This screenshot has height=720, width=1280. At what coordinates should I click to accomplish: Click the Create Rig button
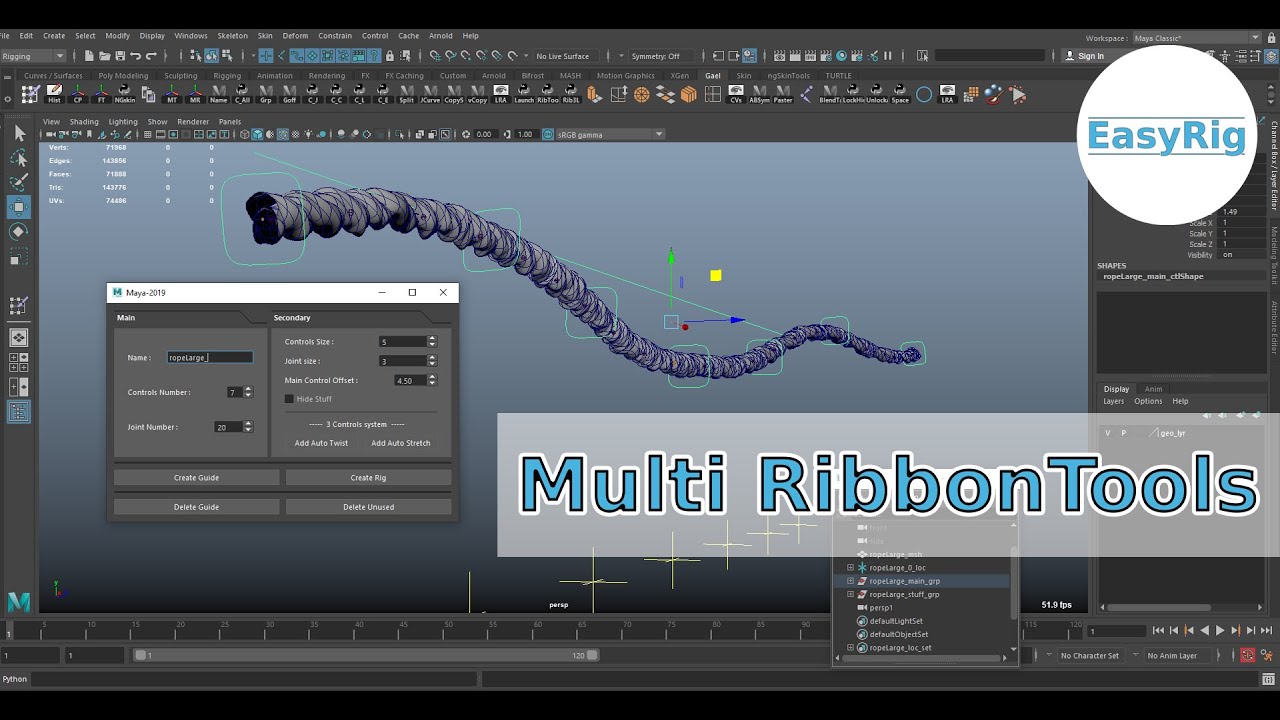pos(368,478)
